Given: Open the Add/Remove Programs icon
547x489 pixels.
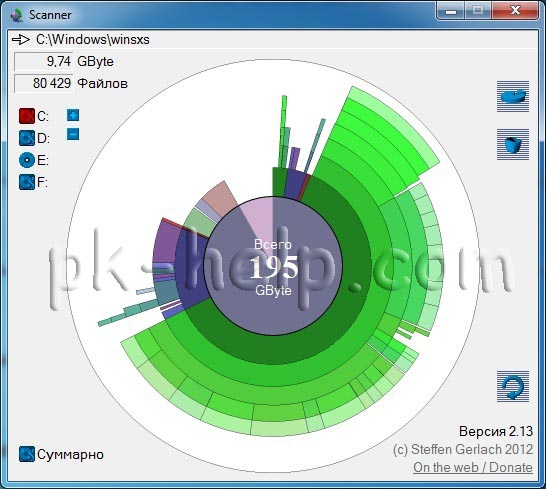Looking at the screenshot, I should click(x=513, y=97).
